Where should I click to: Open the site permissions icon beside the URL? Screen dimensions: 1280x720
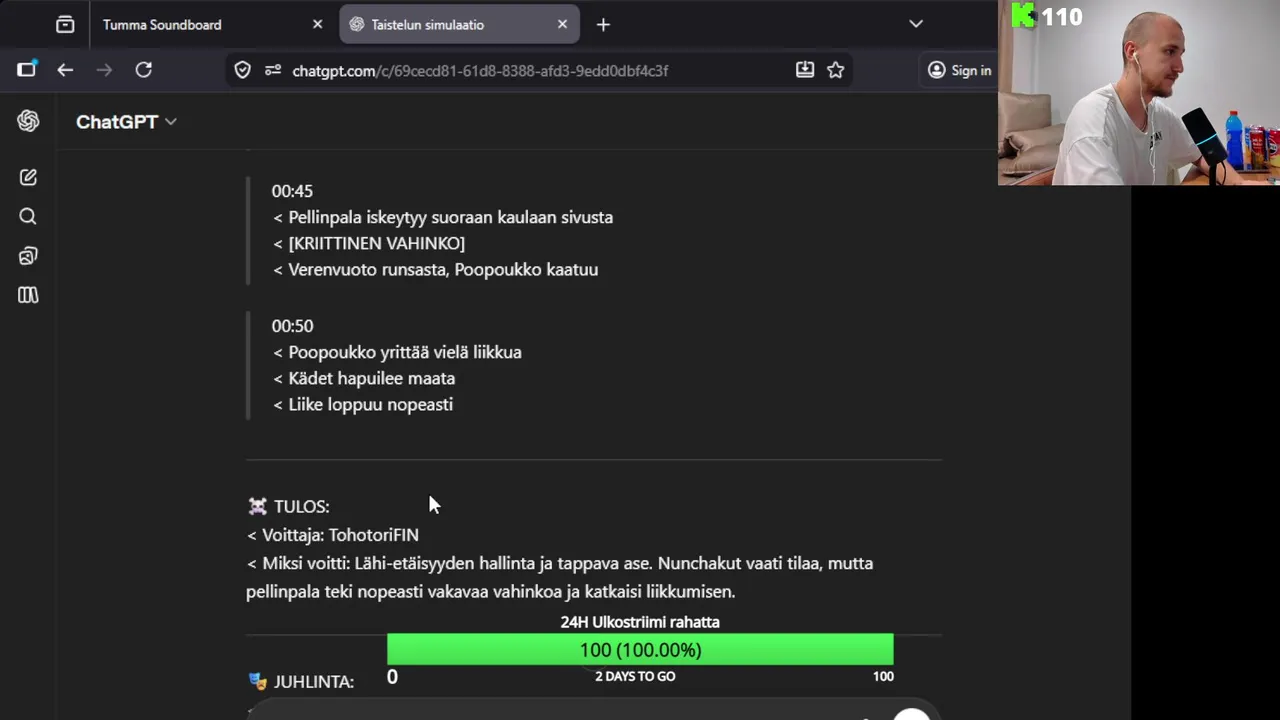coord(273,70)
